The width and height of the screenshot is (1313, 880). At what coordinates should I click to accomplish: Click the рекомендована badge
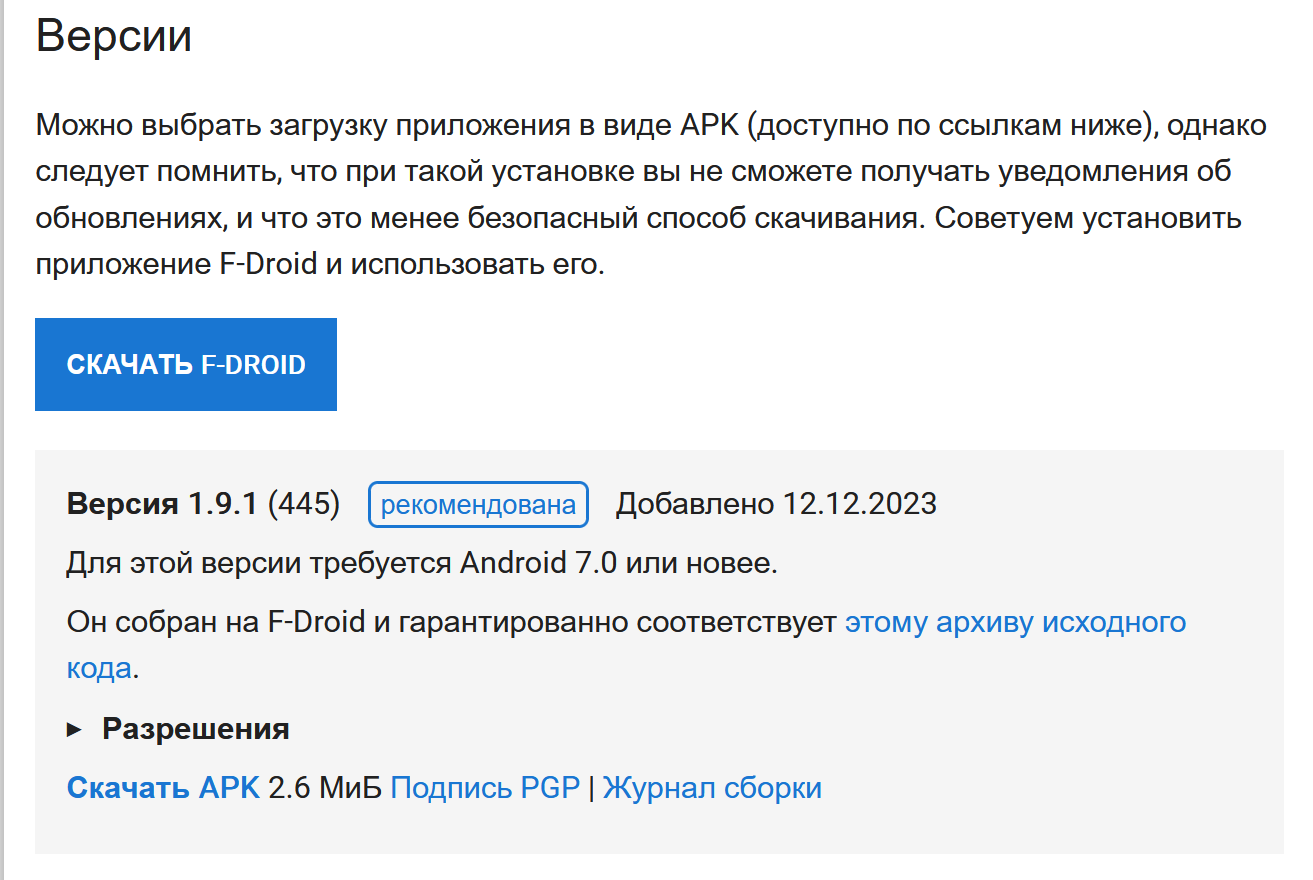click(478, 504)
